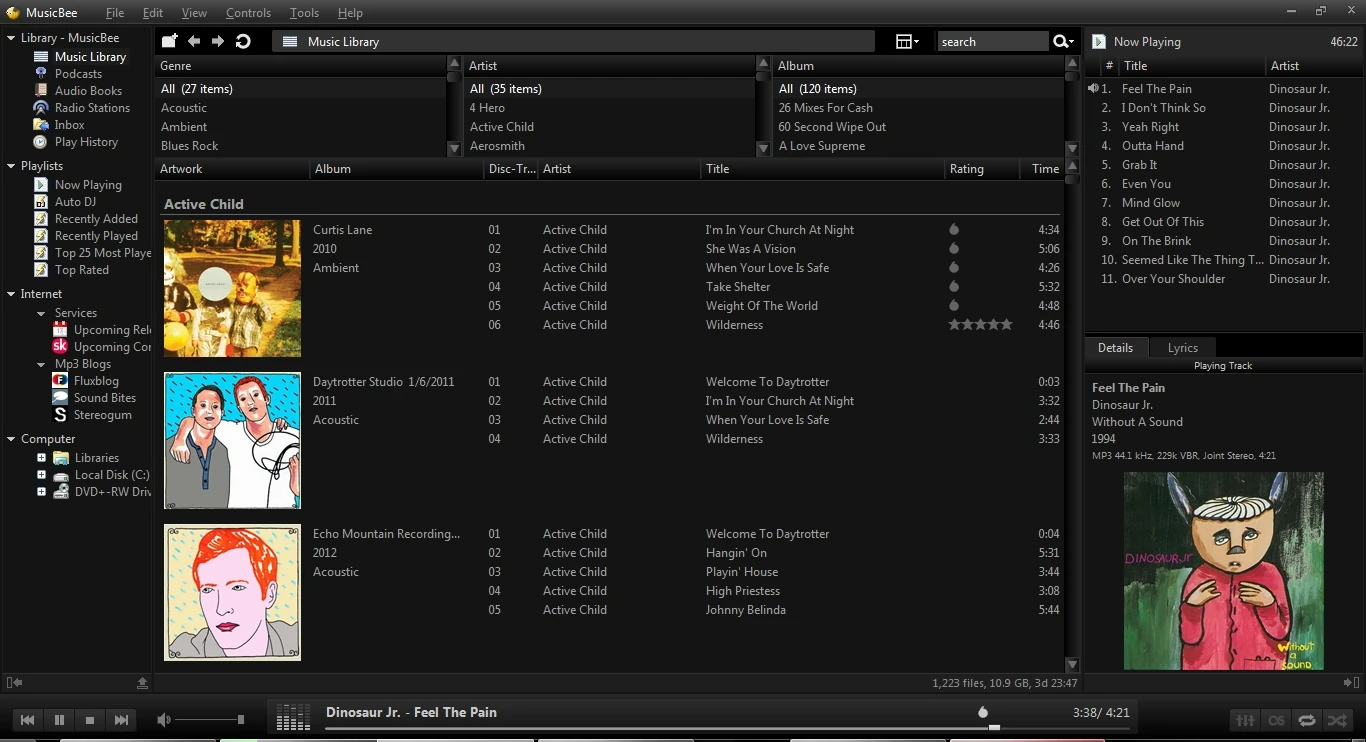
Task: Go to the previous track
Action: (x=28, y=720)
